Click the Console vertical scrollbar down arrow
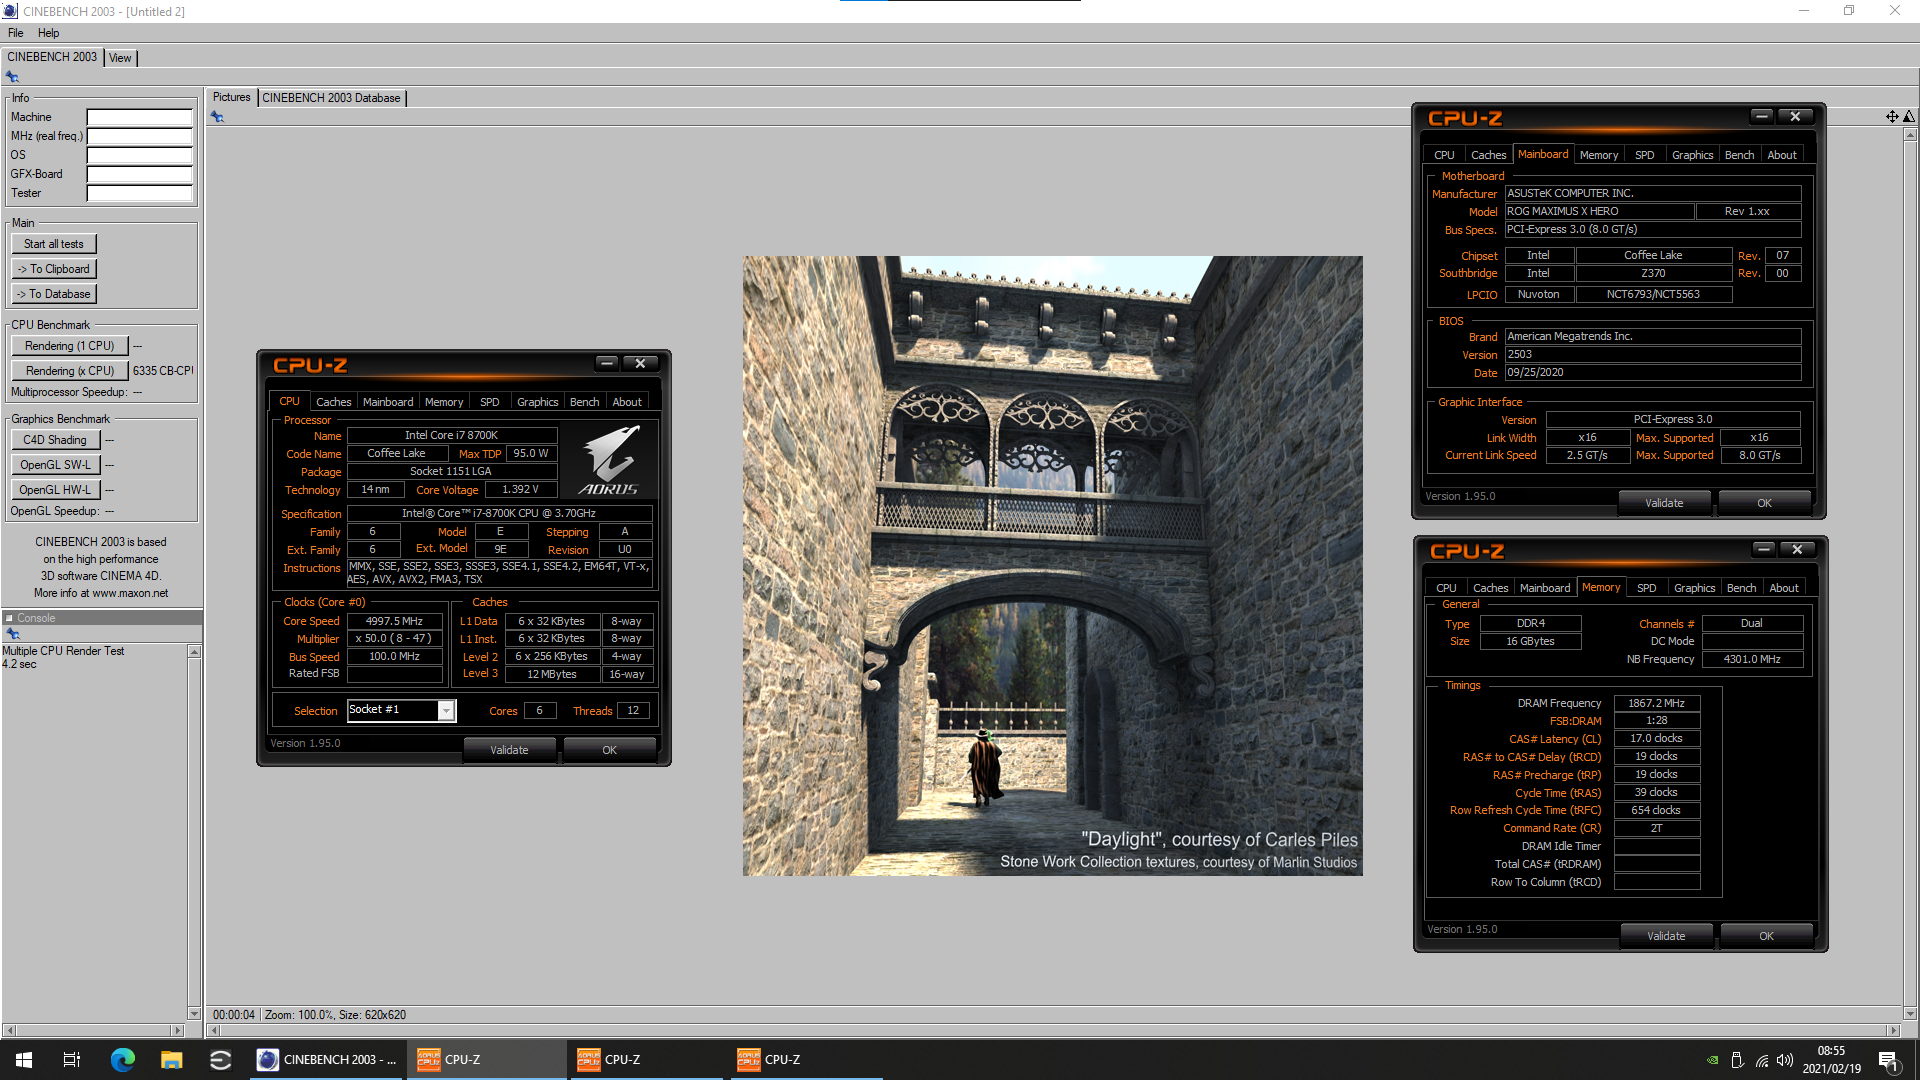This screenshot has width=1920, height=1080. [x=194, y=1013]
